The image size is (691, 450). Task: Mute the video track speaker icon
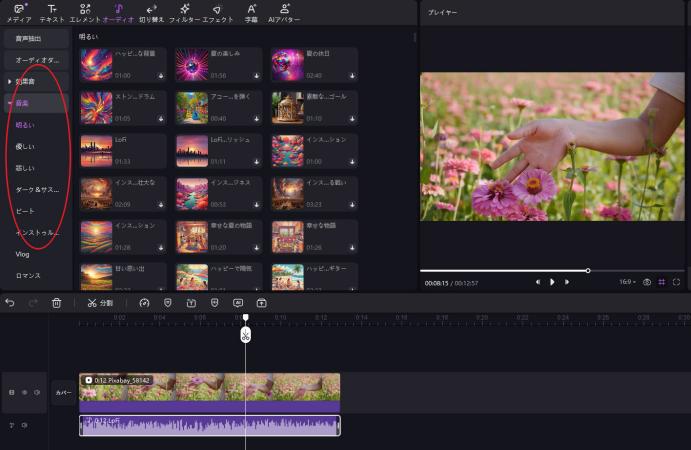pos(37,393)
